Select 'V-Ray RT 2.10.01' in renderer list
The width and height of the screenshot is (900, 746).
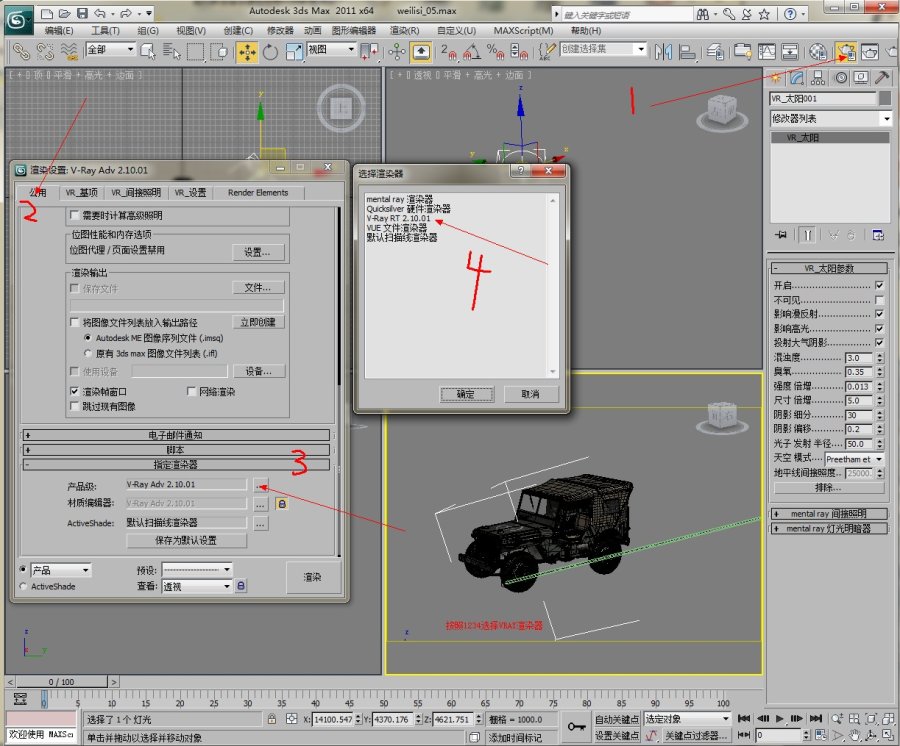(x=398, y=218)
